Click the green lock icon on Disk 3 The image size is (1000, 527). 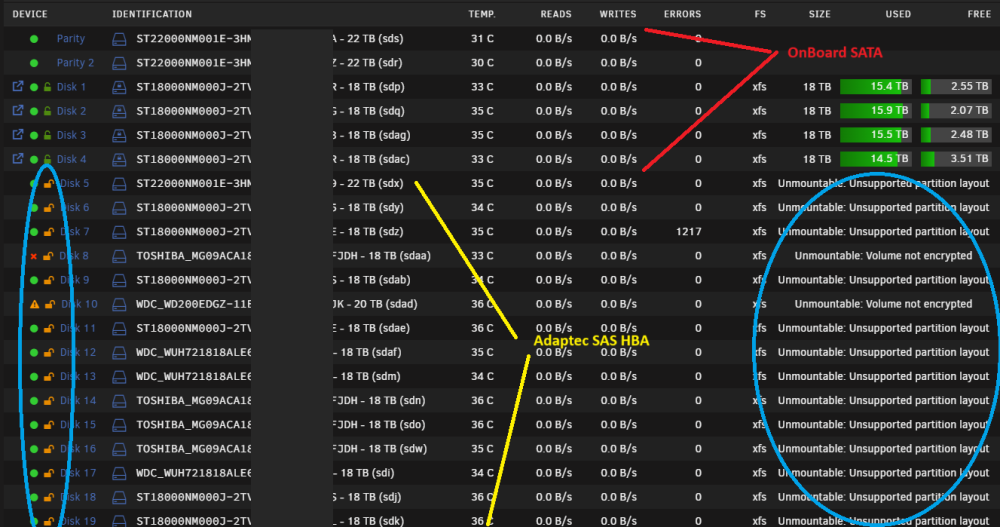(x=47, y=135)
